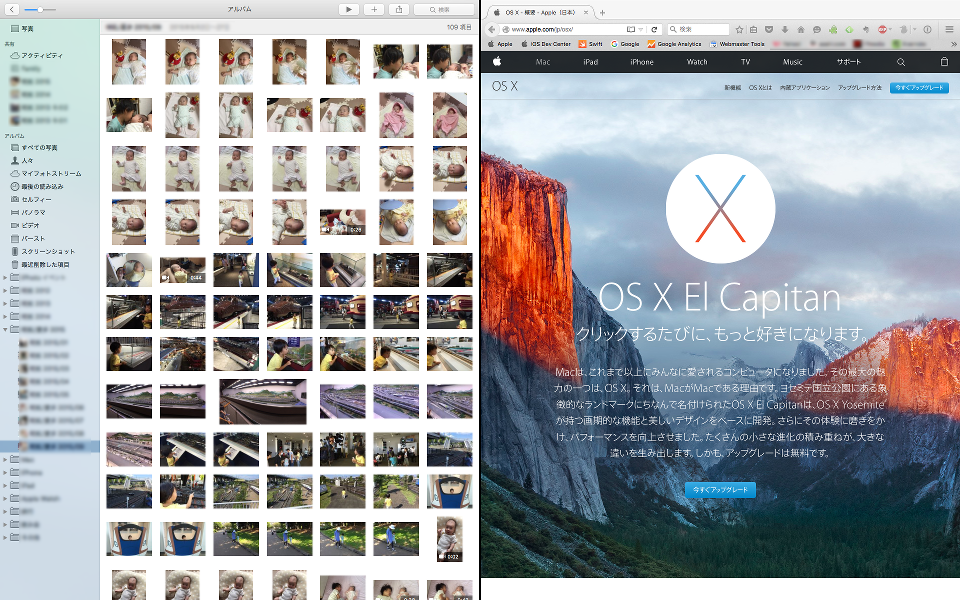Open Mac in Apple site navigation
Image resolution: width=960 pixels, height=600 pixels.
point(542,62)
